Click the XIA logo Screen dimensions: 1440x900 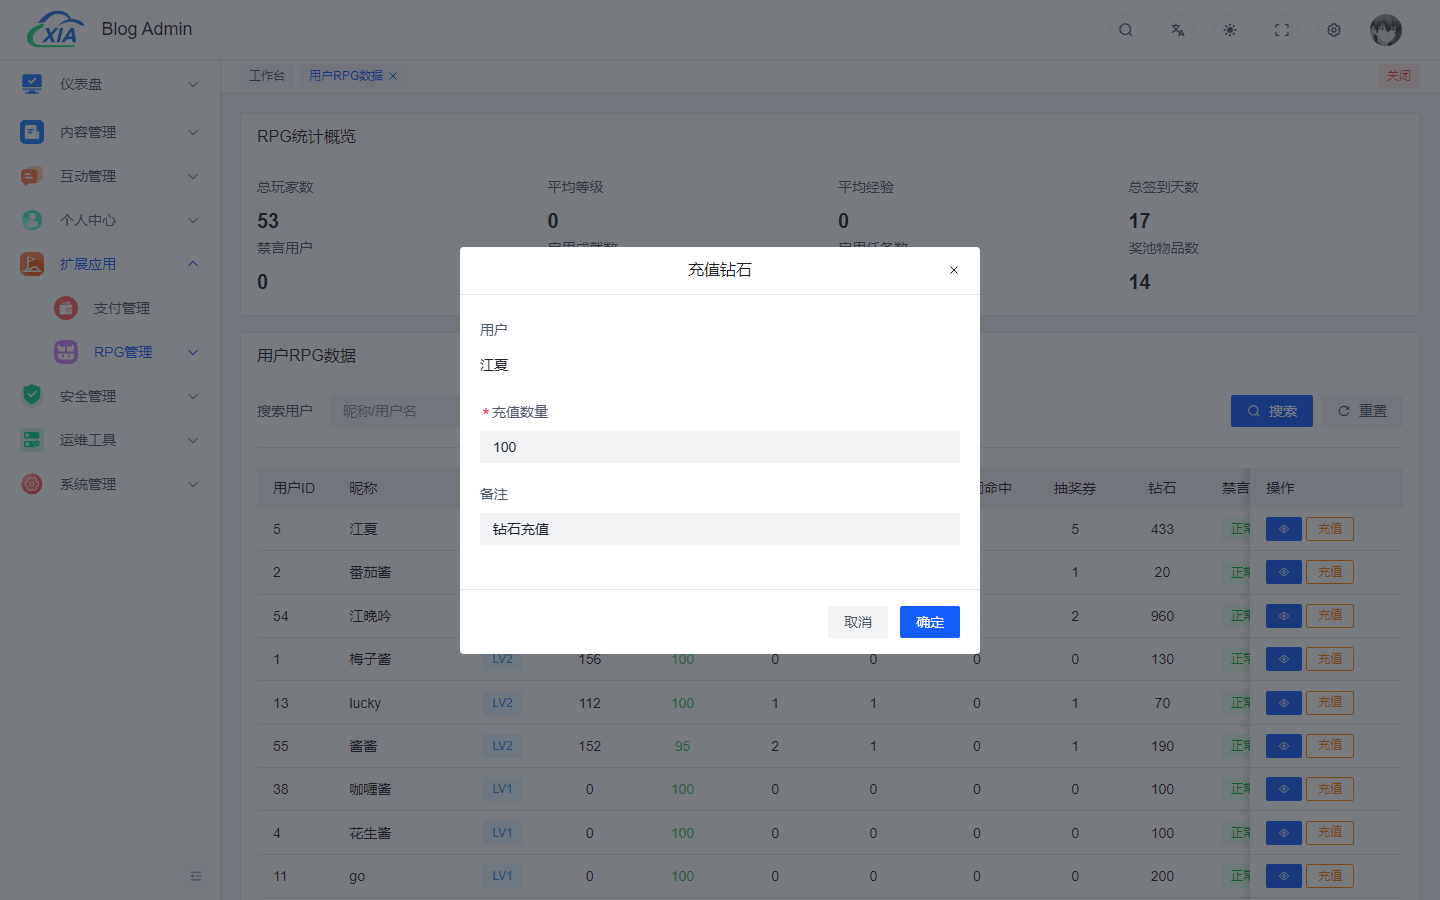pos(56,30)
